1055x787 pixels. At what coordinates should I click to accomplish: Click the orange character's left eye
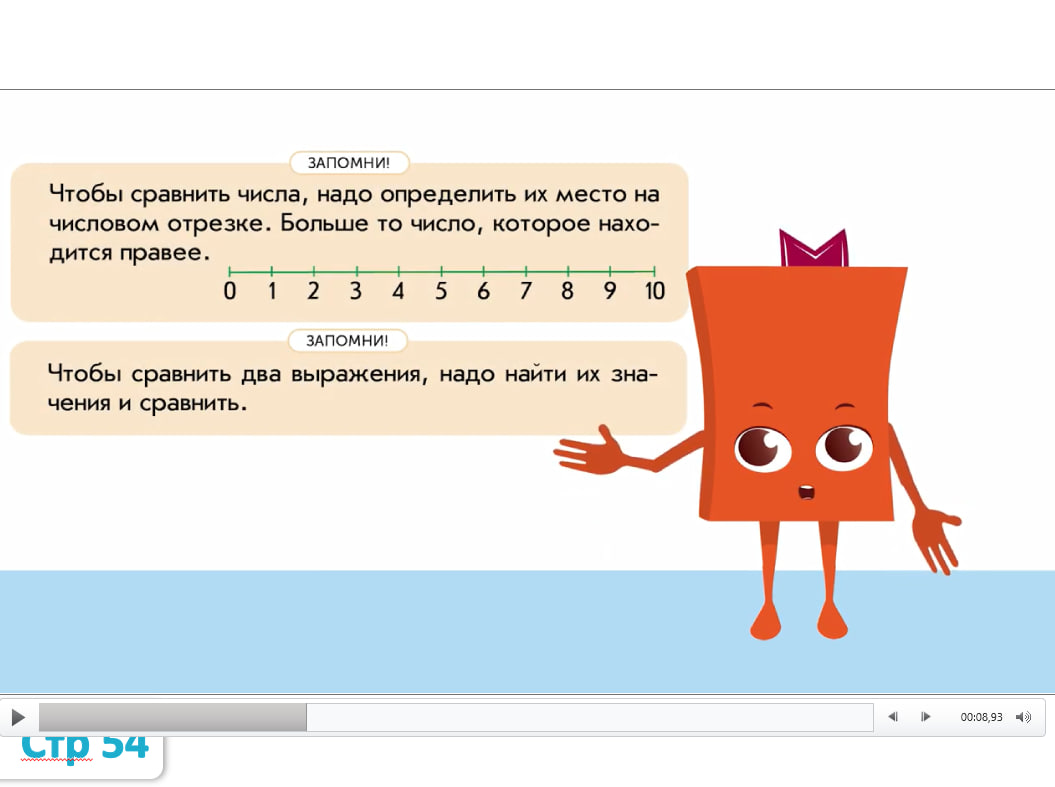(763, 446)
